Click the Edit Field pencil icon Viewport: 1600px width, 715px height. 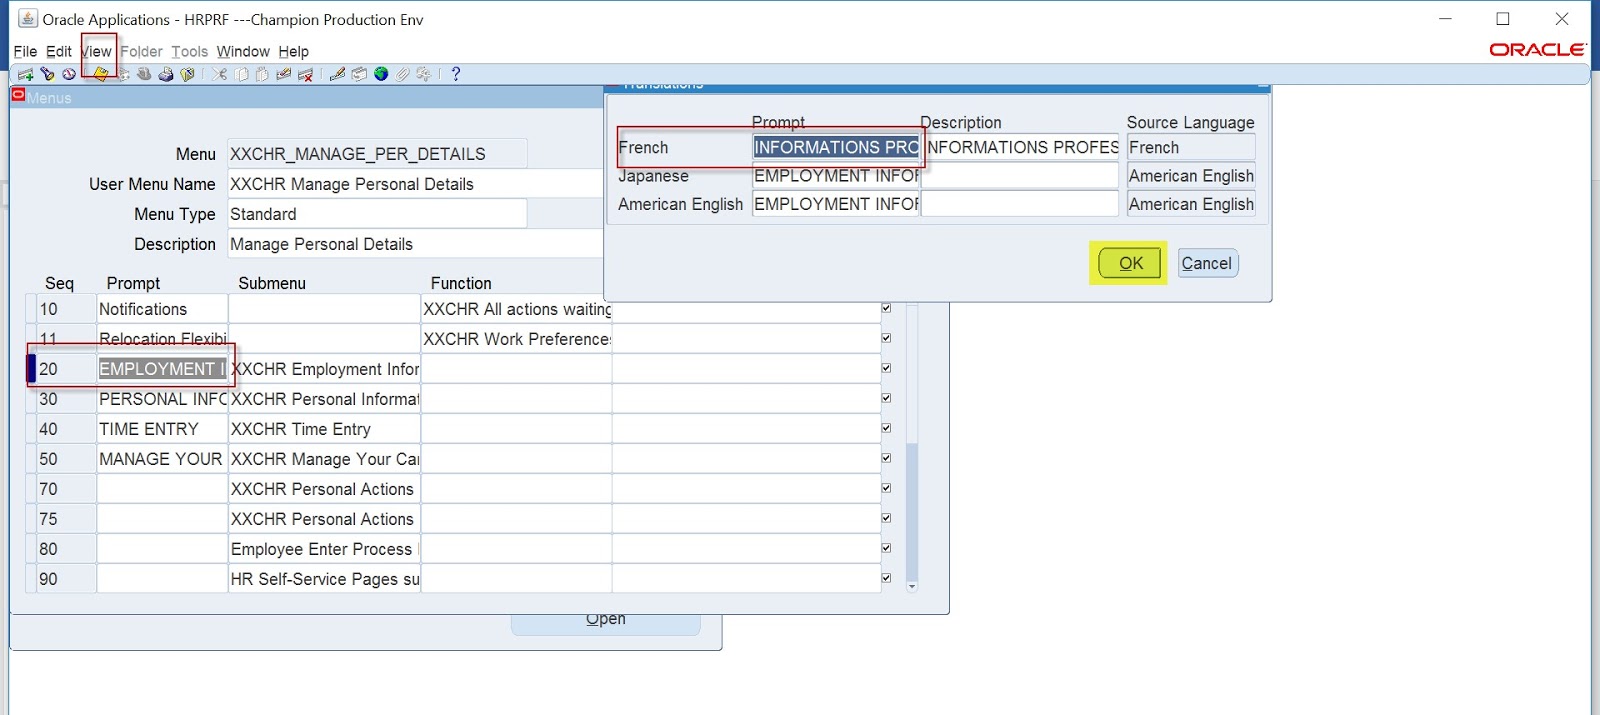[x=337, y=74]
